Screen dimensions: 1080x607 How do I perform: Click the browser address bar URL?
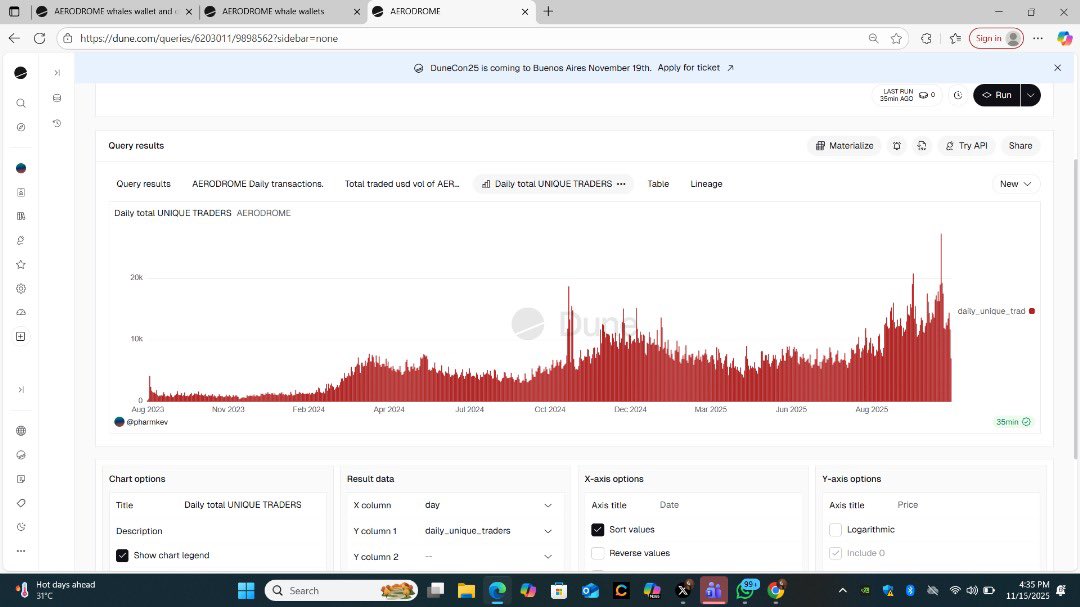(209, 39)
